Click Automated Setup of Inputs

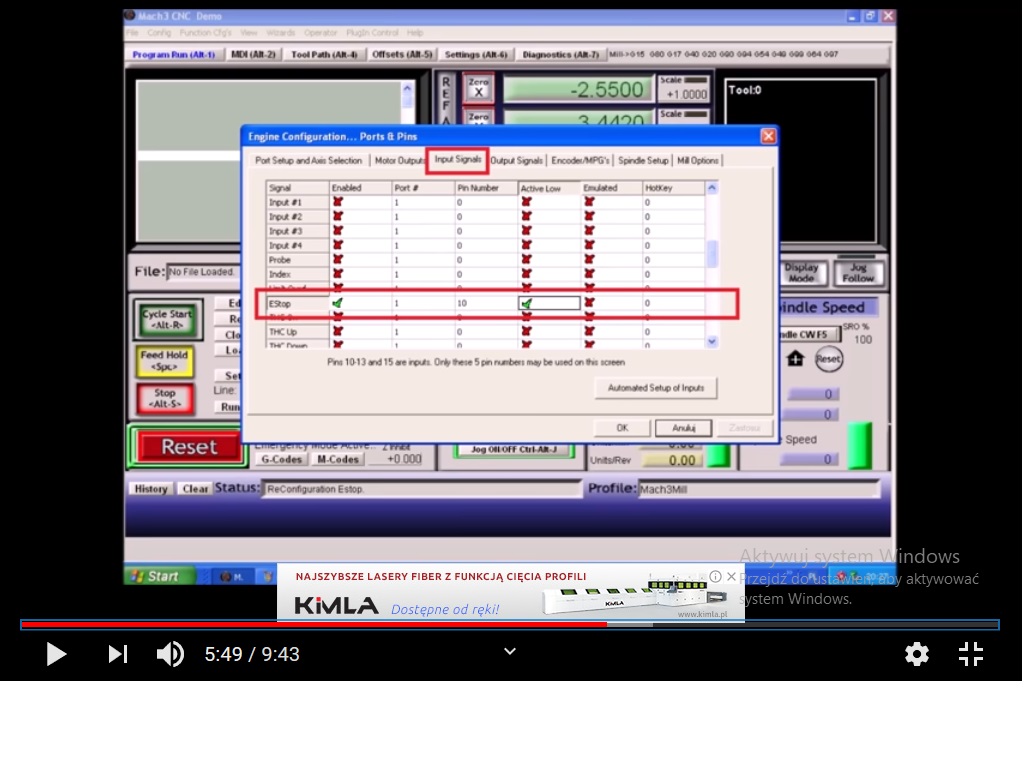656,388
